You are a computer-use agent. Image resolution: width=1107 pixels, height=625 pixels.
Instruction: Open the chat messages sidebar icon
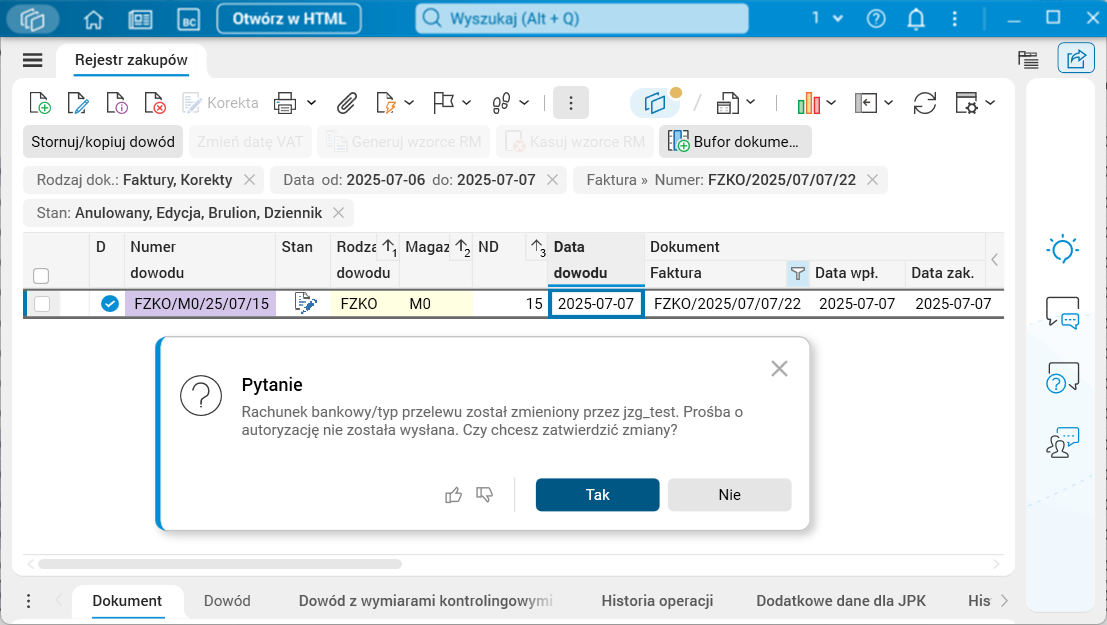(x=1063, y=312)
